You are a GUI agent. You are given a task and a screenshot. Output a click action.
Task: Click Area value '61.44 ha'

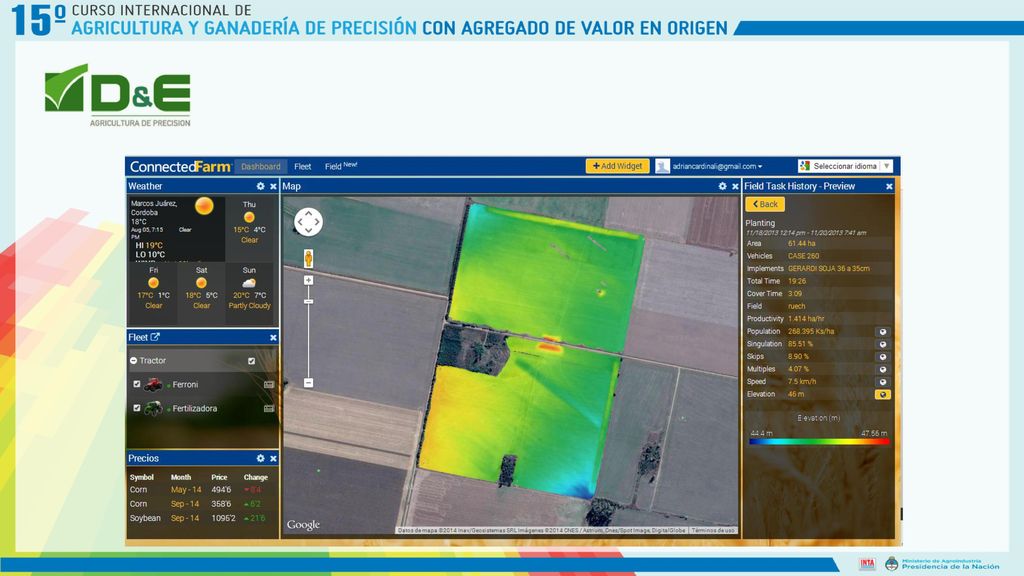(801, 244)
